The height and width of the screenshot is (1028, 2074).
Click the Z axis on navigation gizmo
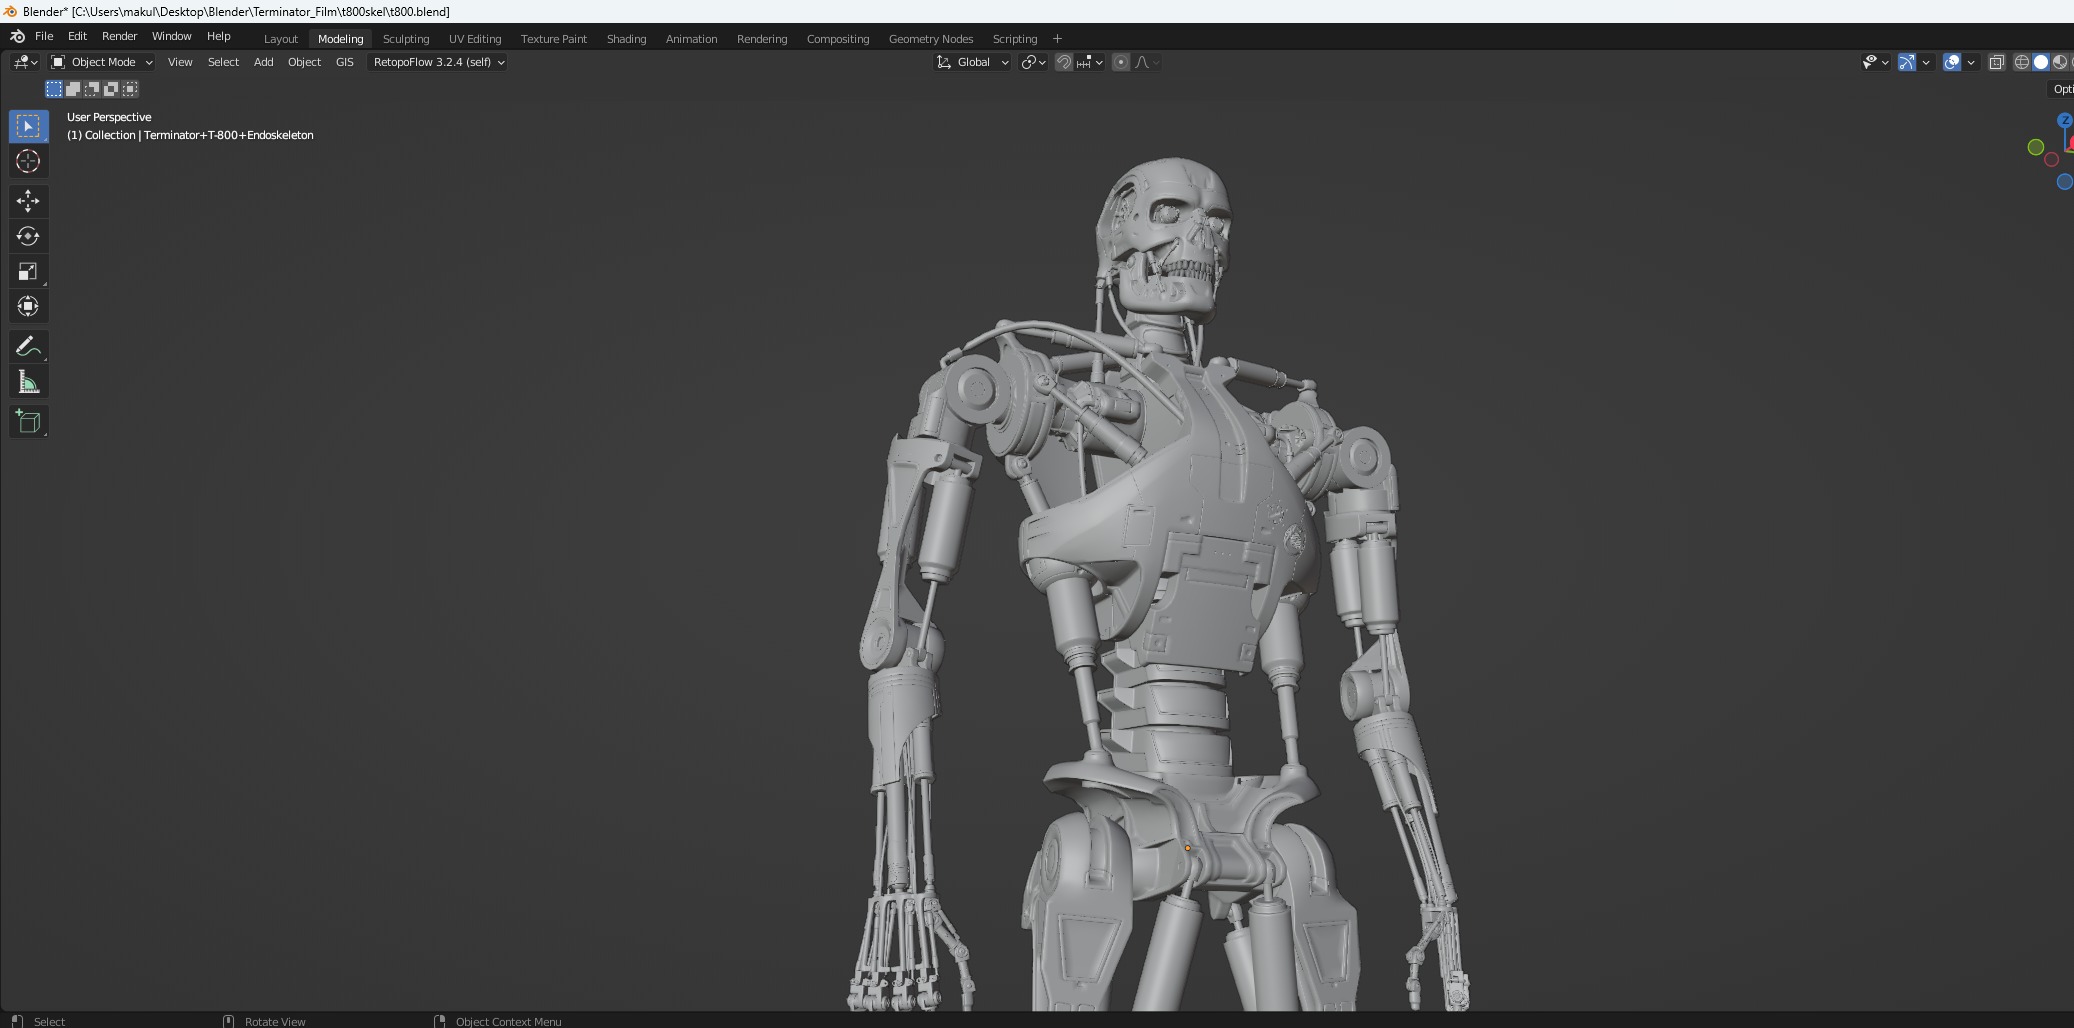point(2065,120)
